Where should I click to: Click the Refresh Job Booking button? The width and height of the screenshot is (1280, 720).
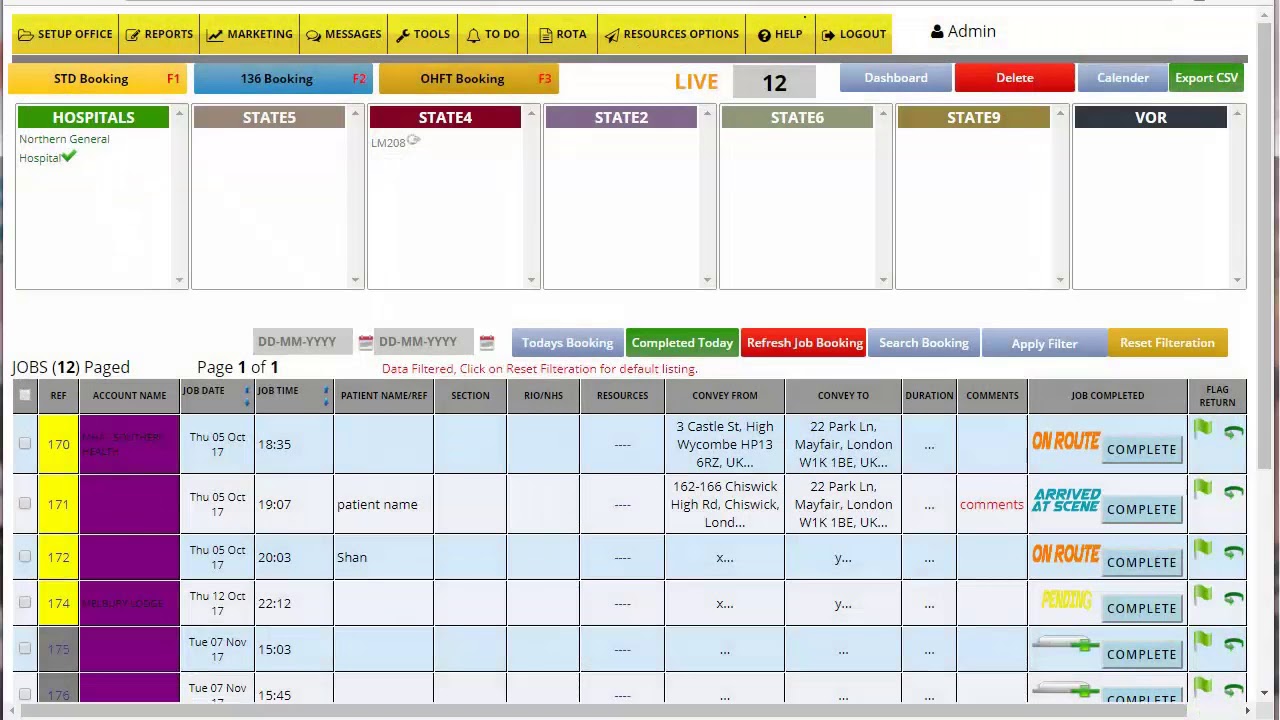pos(805,343)
